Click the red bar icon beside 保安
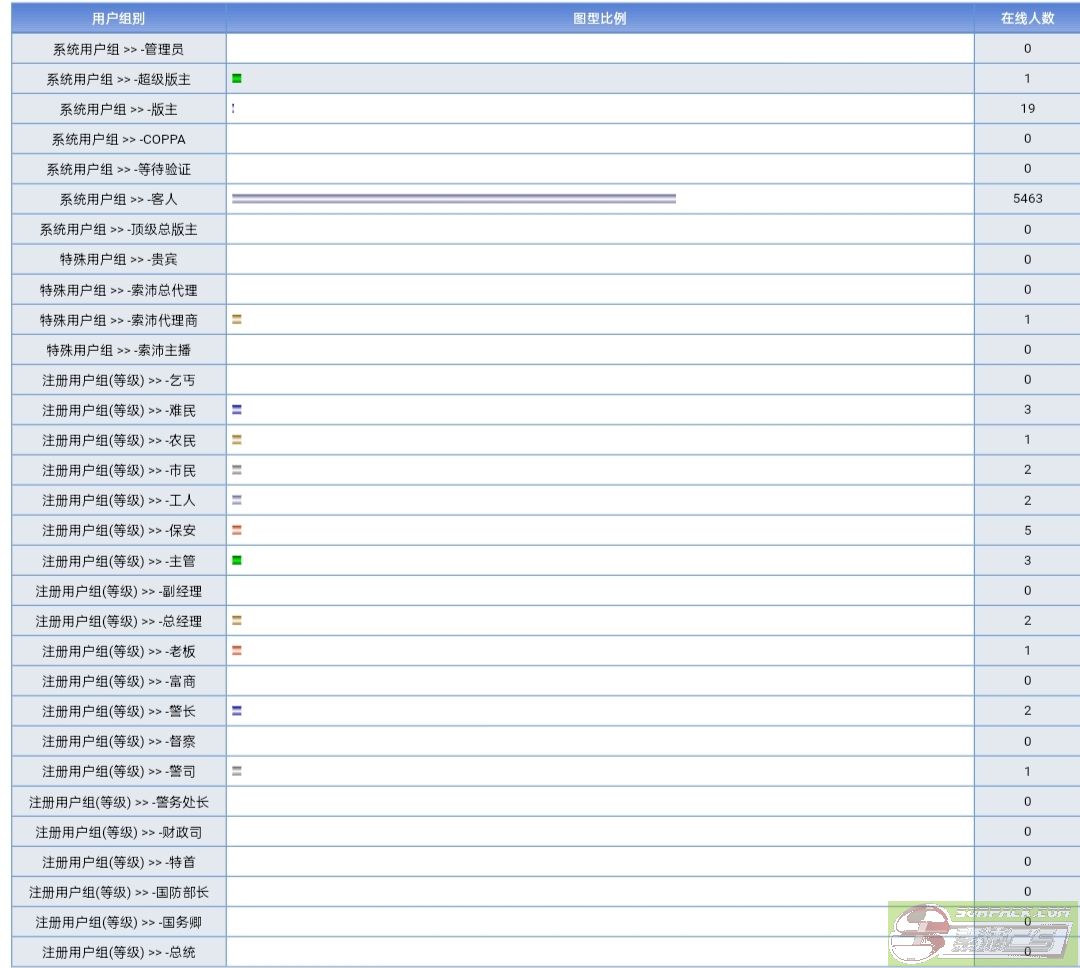Viewport: 1080px width, 968px height. point(237,530)
